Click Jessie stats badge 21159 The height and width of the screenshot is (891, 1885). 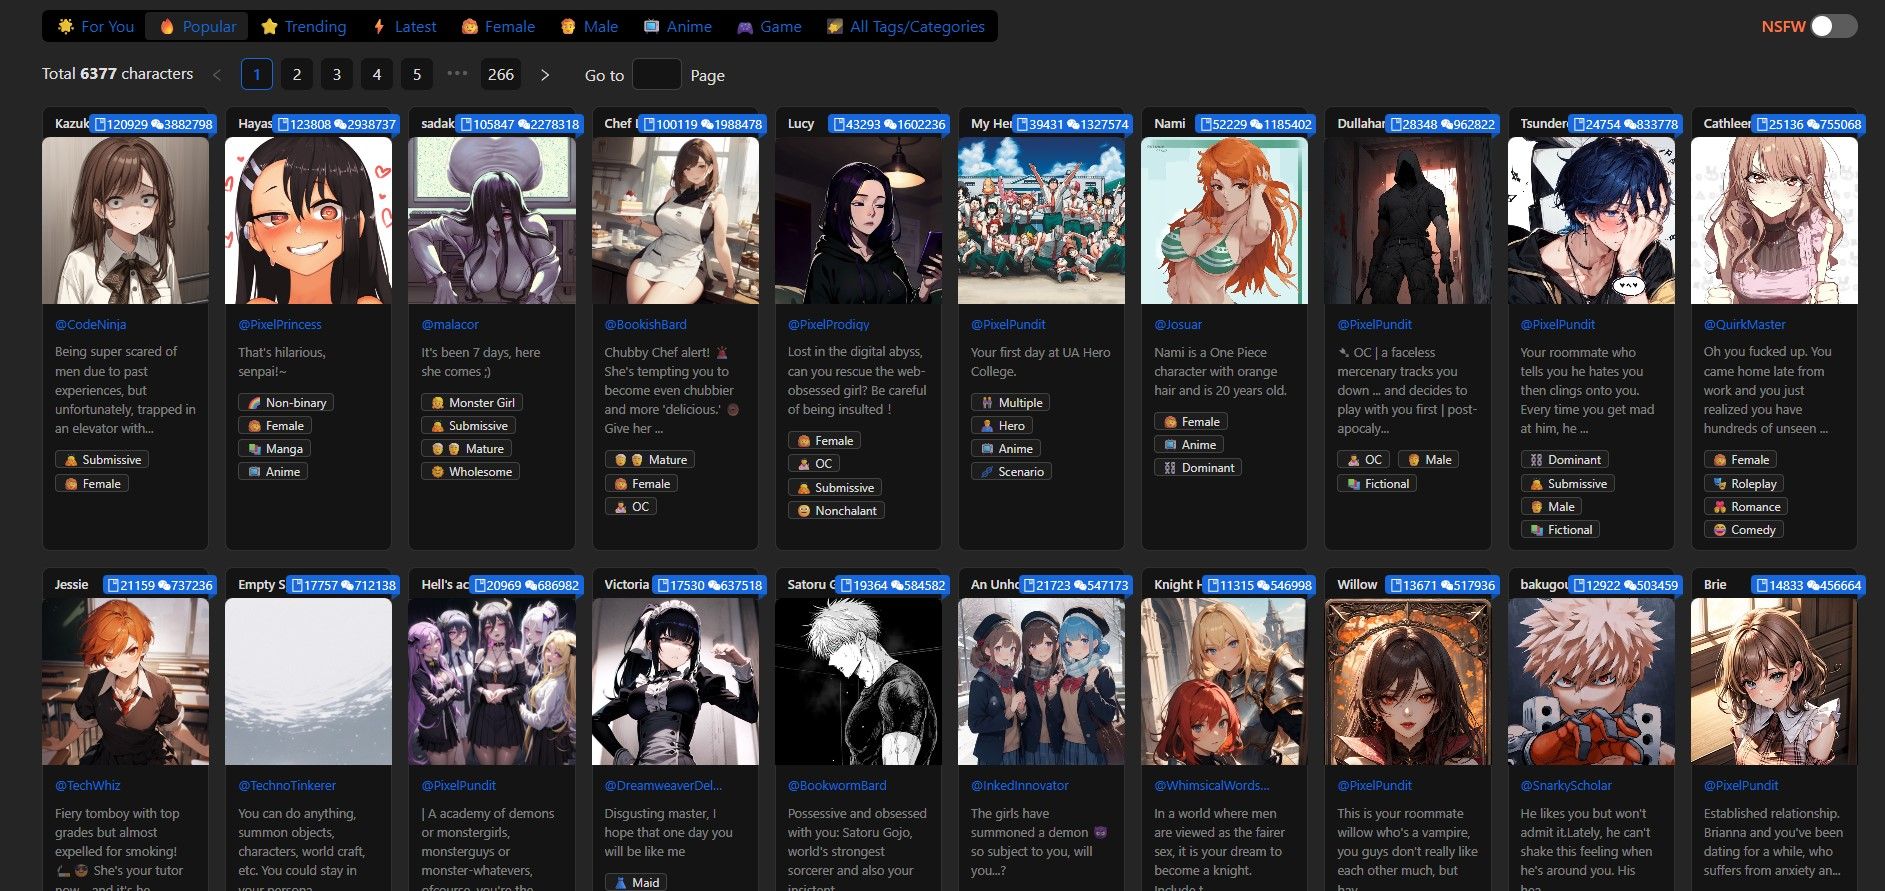160,585
